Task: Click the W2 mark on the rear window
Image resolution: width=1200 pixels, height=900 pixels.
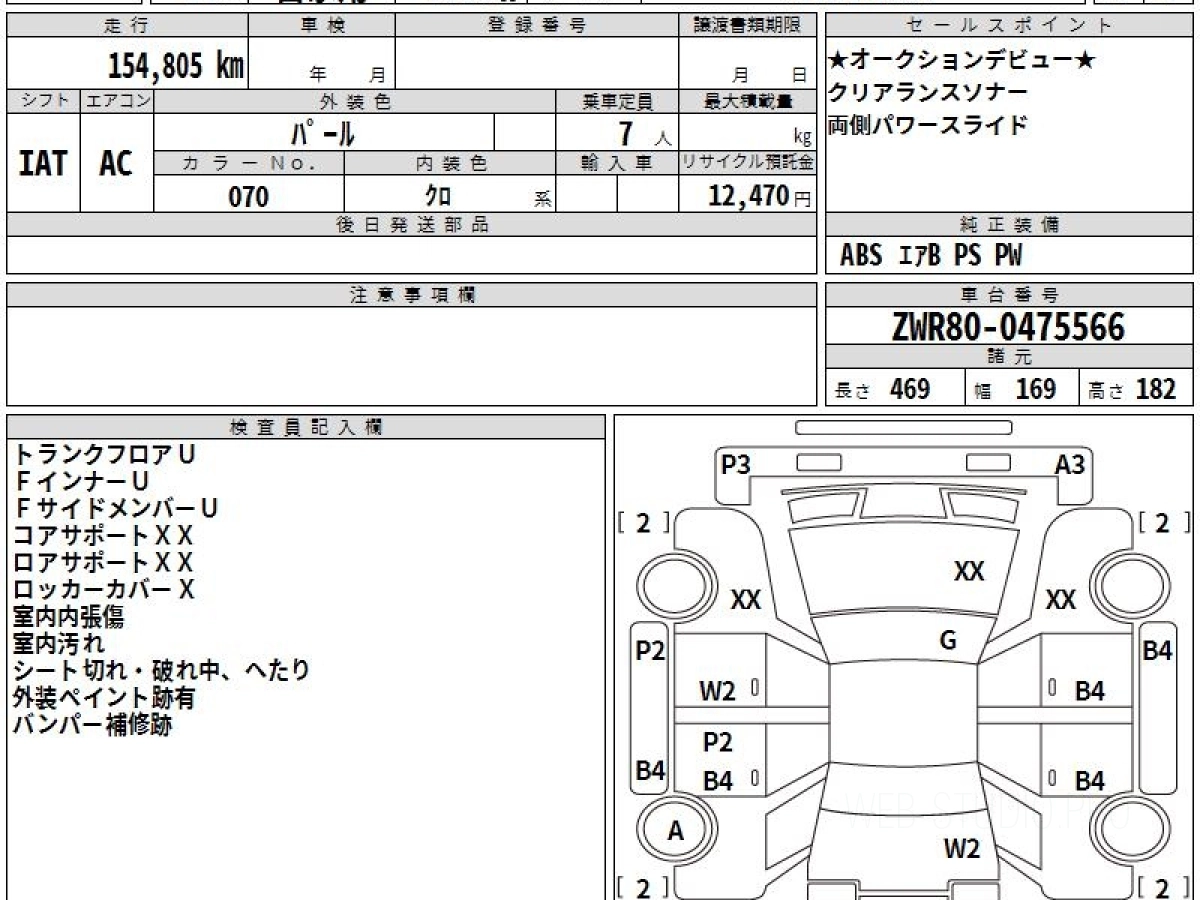Action: point(962,849)
